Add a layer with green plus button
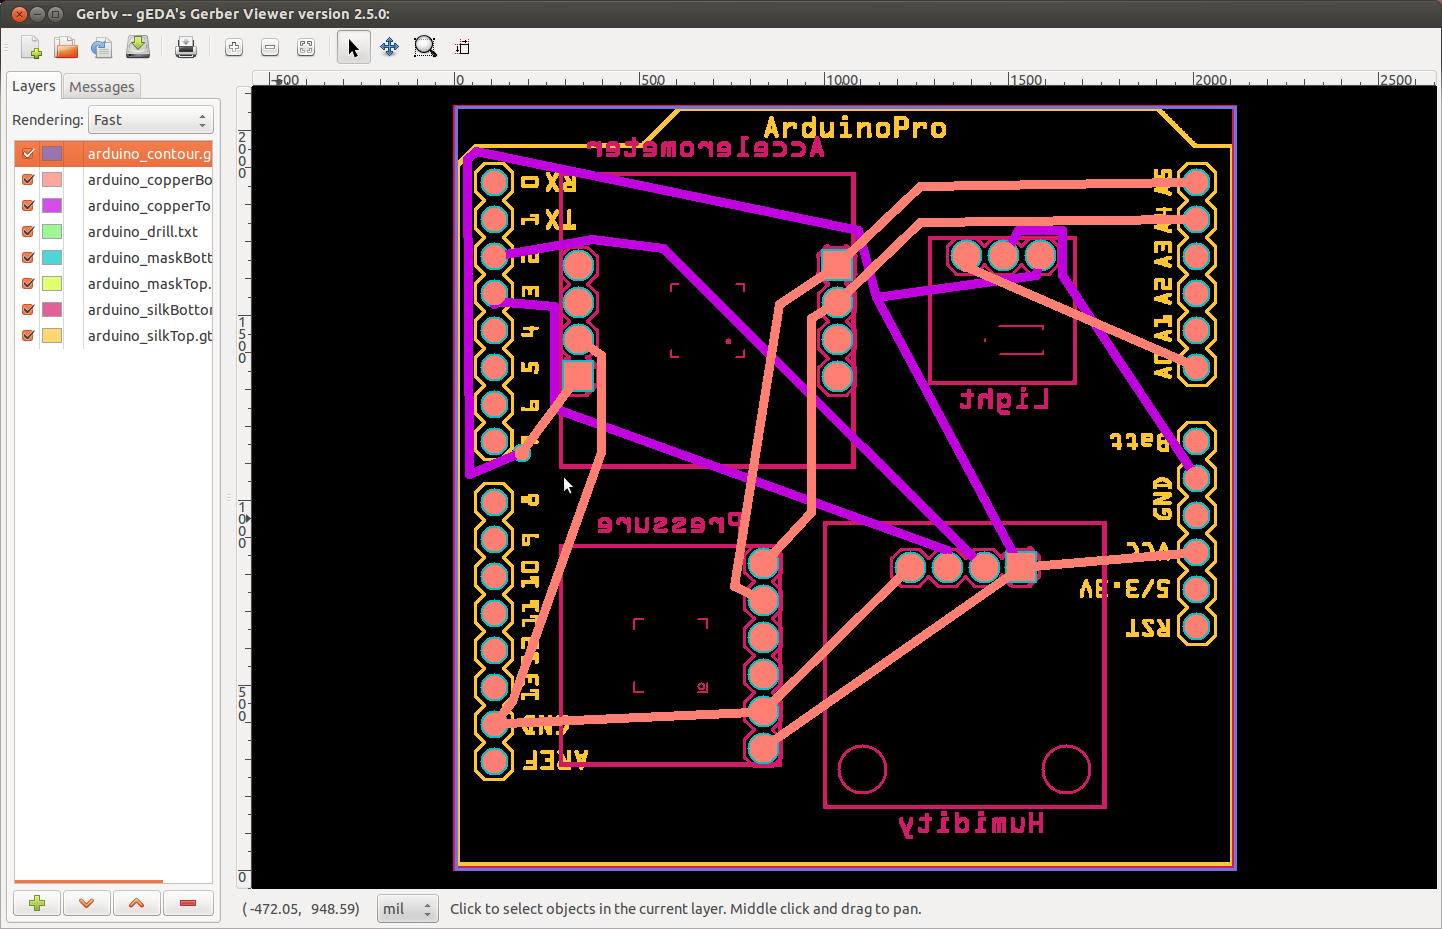The height and width of the screenshot is (929, 1442). pyautogui.click(x=37, y=903)
